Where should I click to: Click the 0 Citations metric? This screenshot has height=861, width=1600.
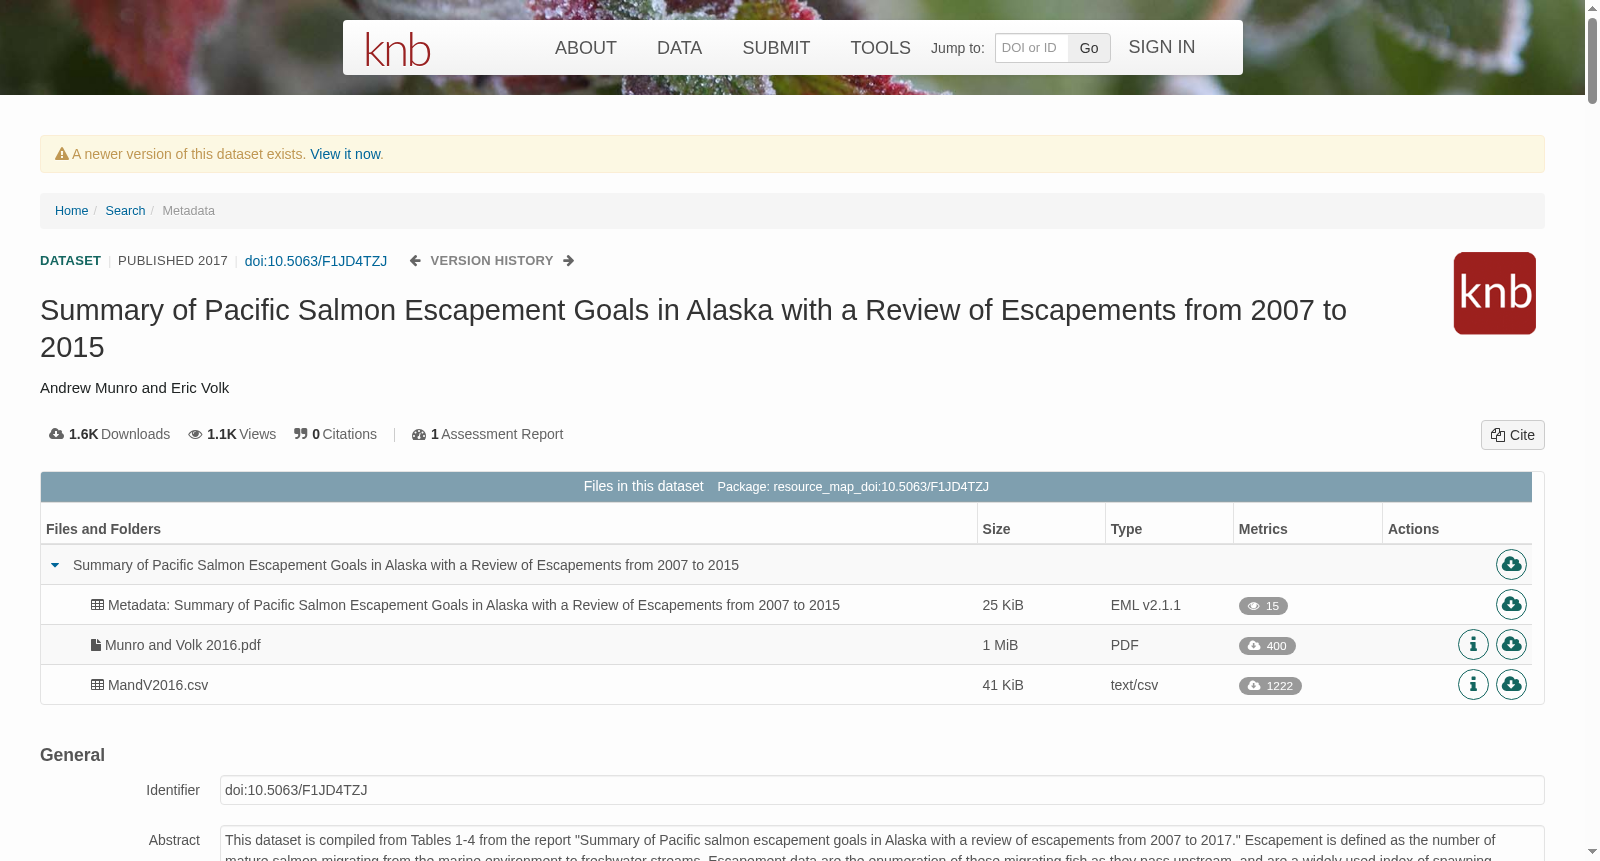coord(335,434)
